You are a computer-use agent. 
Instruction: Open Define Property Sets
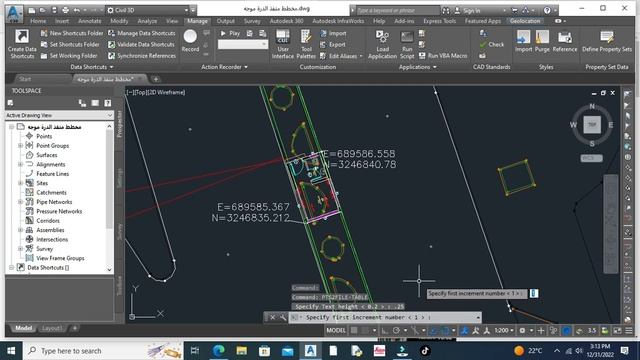tap(607, 41)
